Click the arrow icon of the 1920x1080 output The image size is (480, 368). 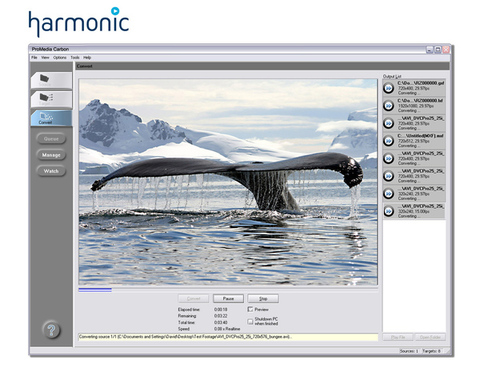click(388, 106)
